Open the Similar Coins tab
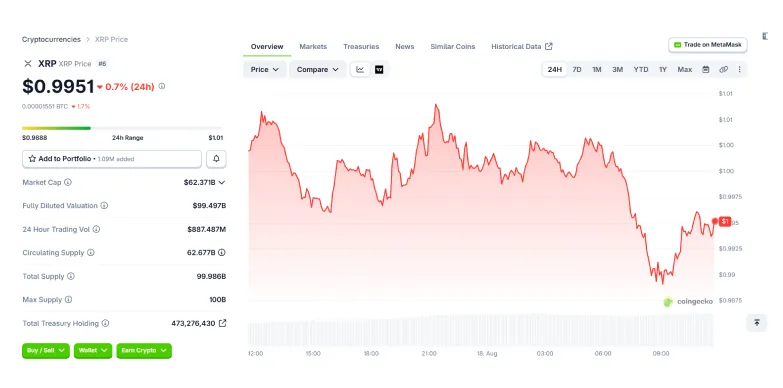The image size is (783, 388). (453, 46)
